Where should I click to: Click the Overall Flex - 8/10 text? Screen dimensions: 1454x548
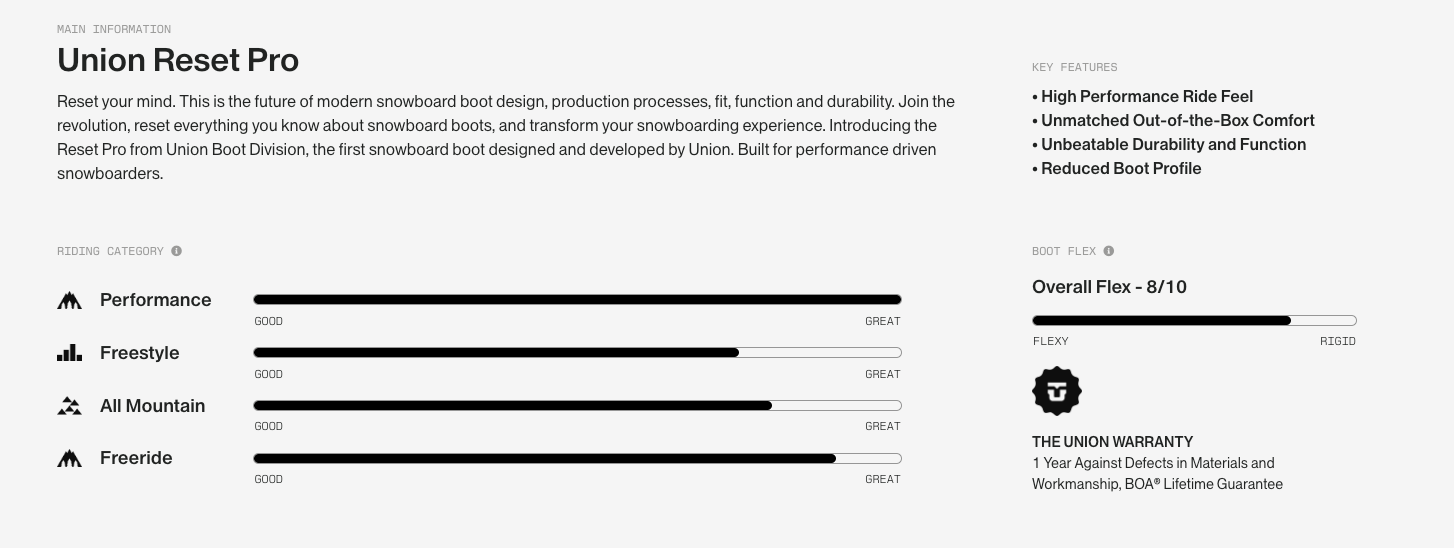pyautogui.click(x=1109, y=287)
